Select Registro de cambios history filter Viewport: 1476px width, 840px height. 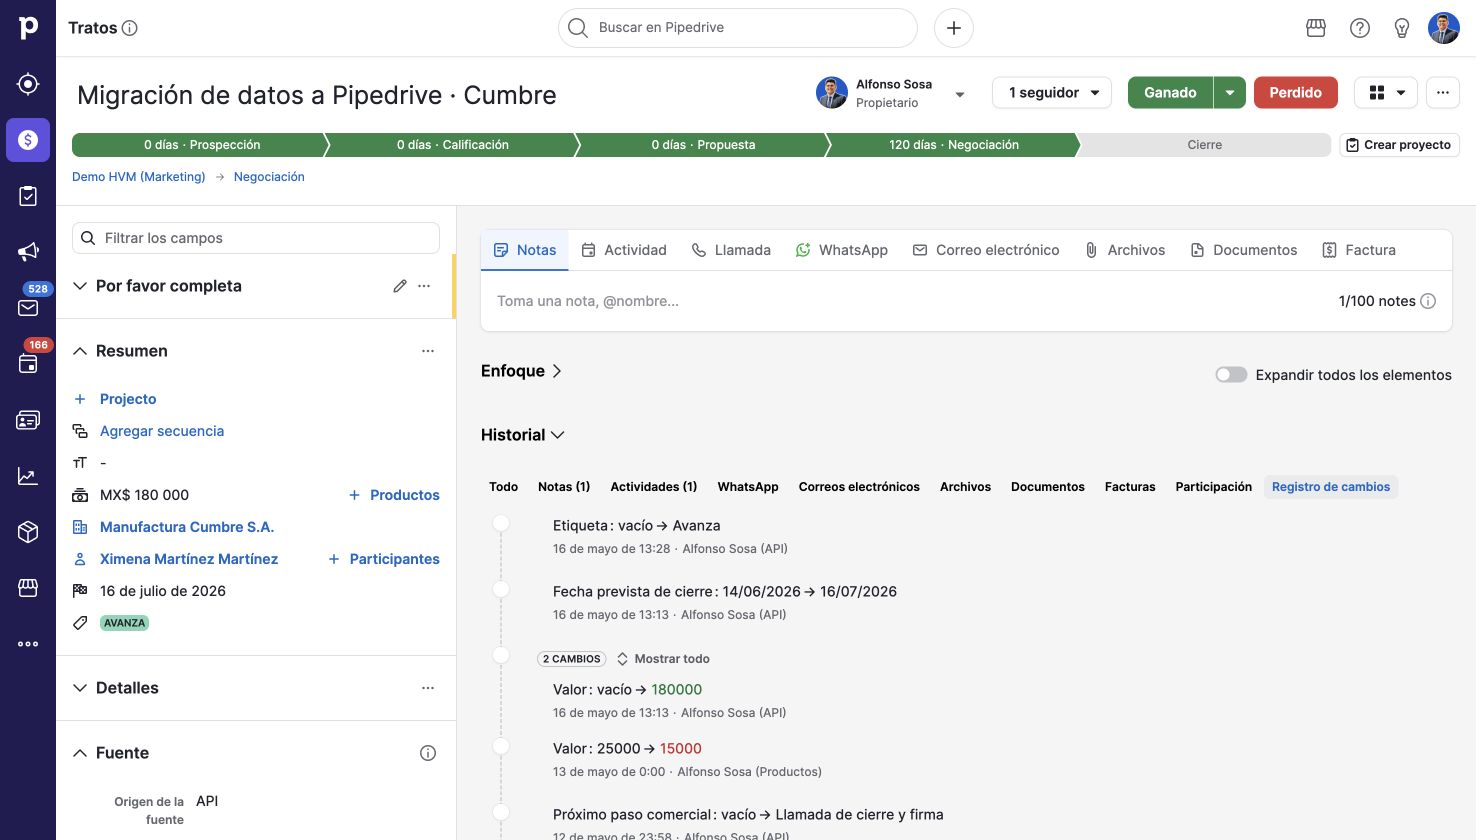[x=1331, y=487]
